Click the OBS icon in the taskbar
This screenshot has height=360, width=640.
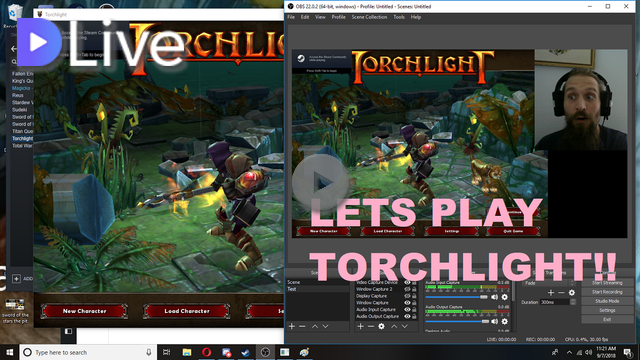click(x=265, y=352)
